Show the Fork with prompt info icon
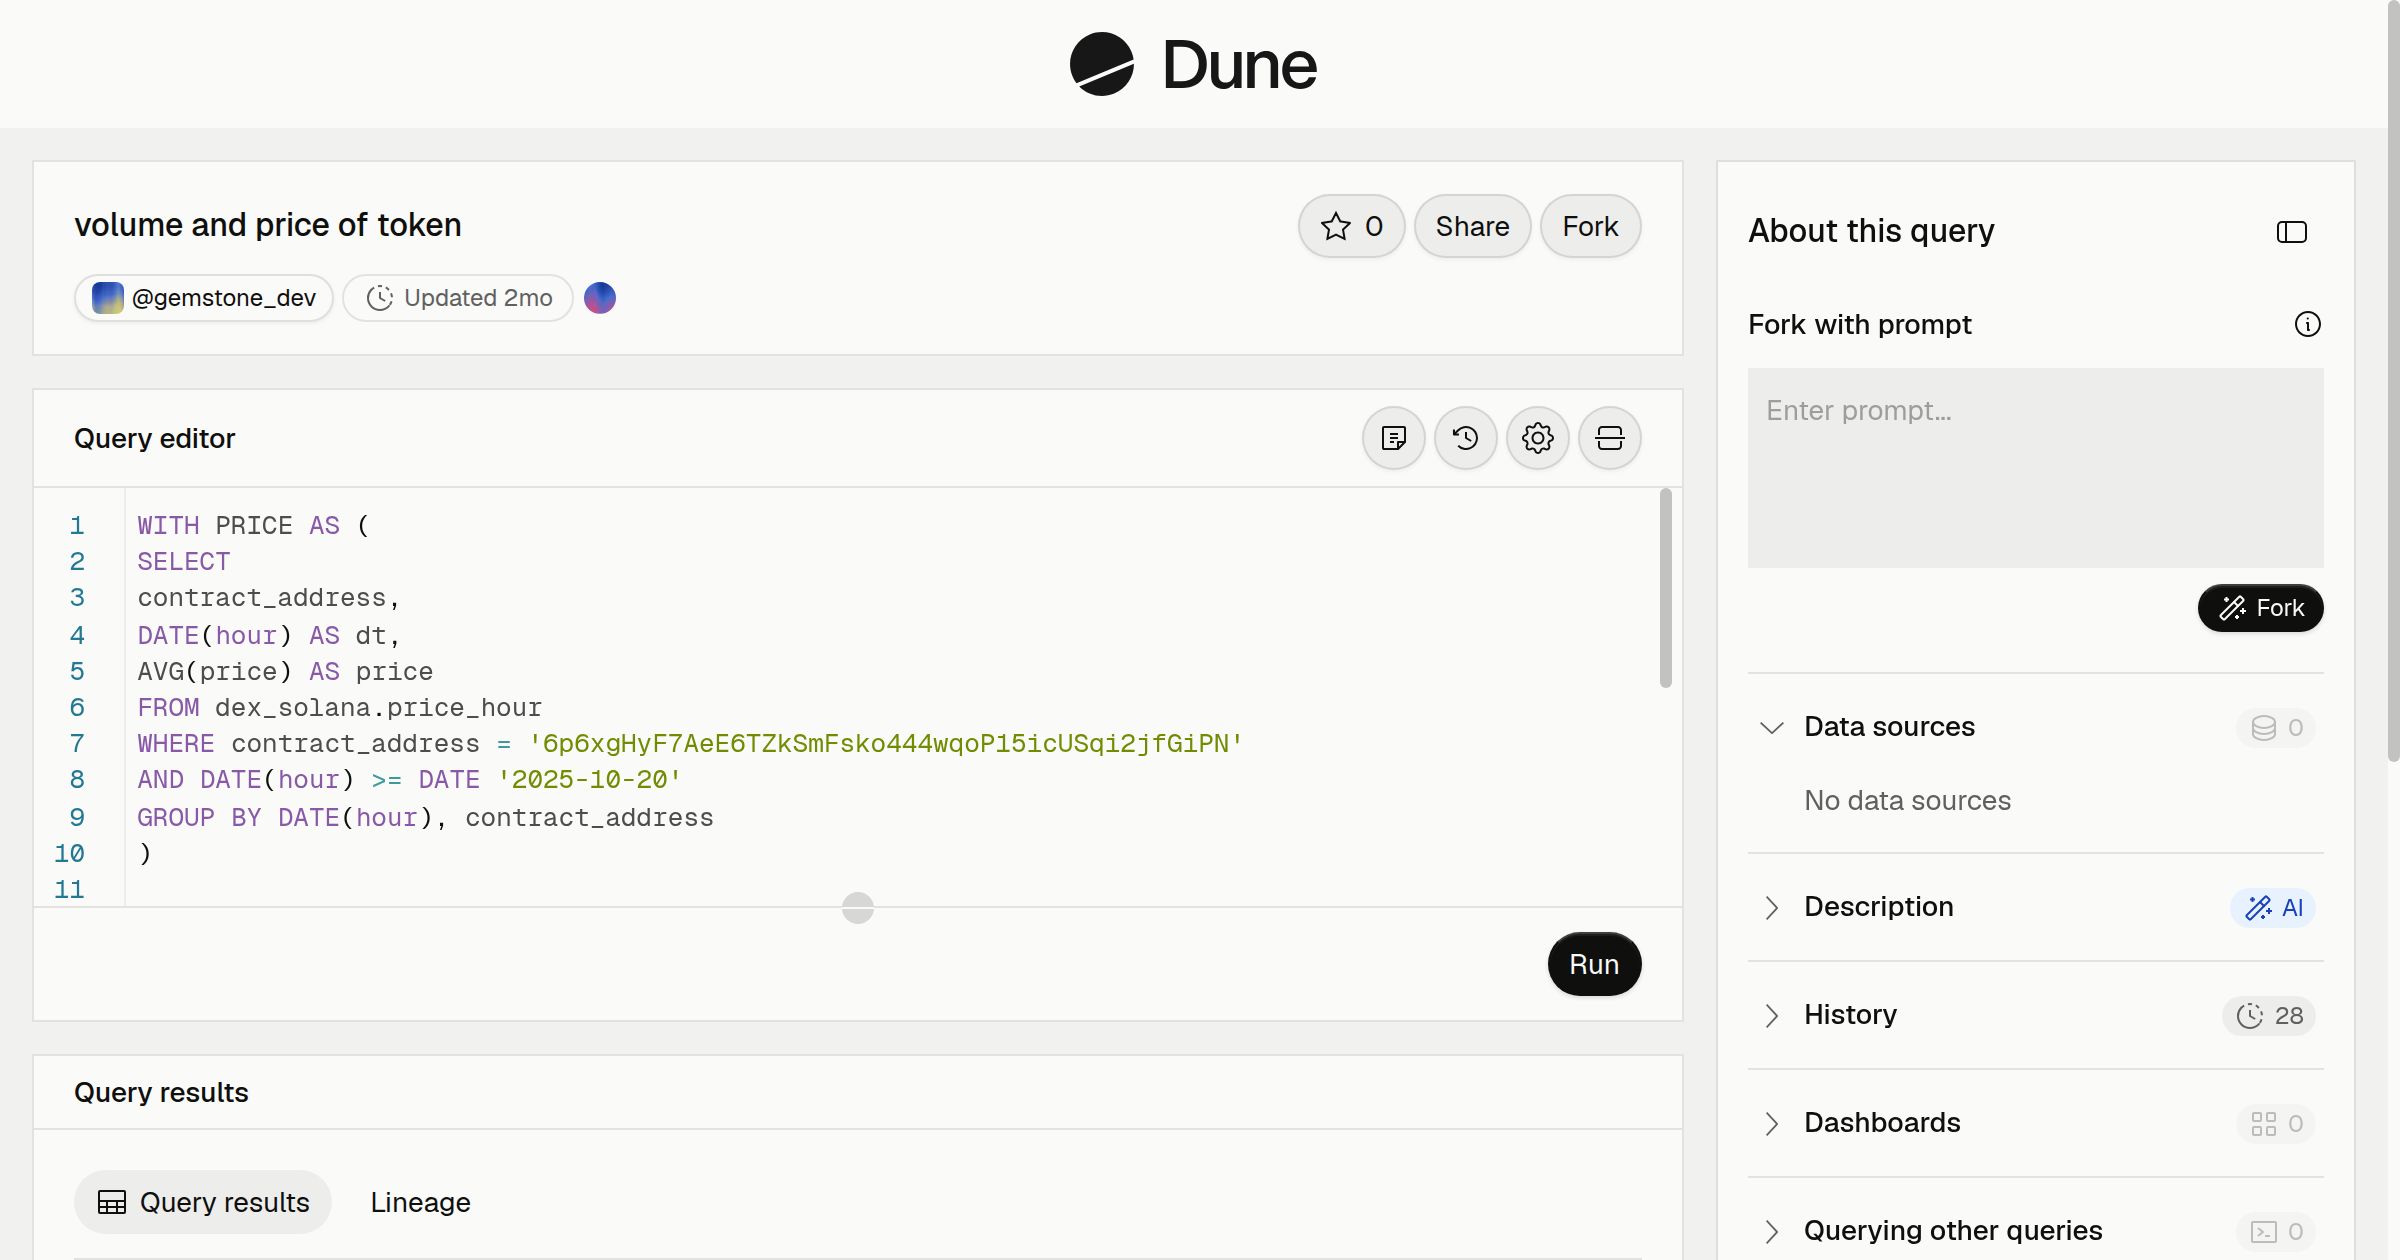 [2308, 324]
